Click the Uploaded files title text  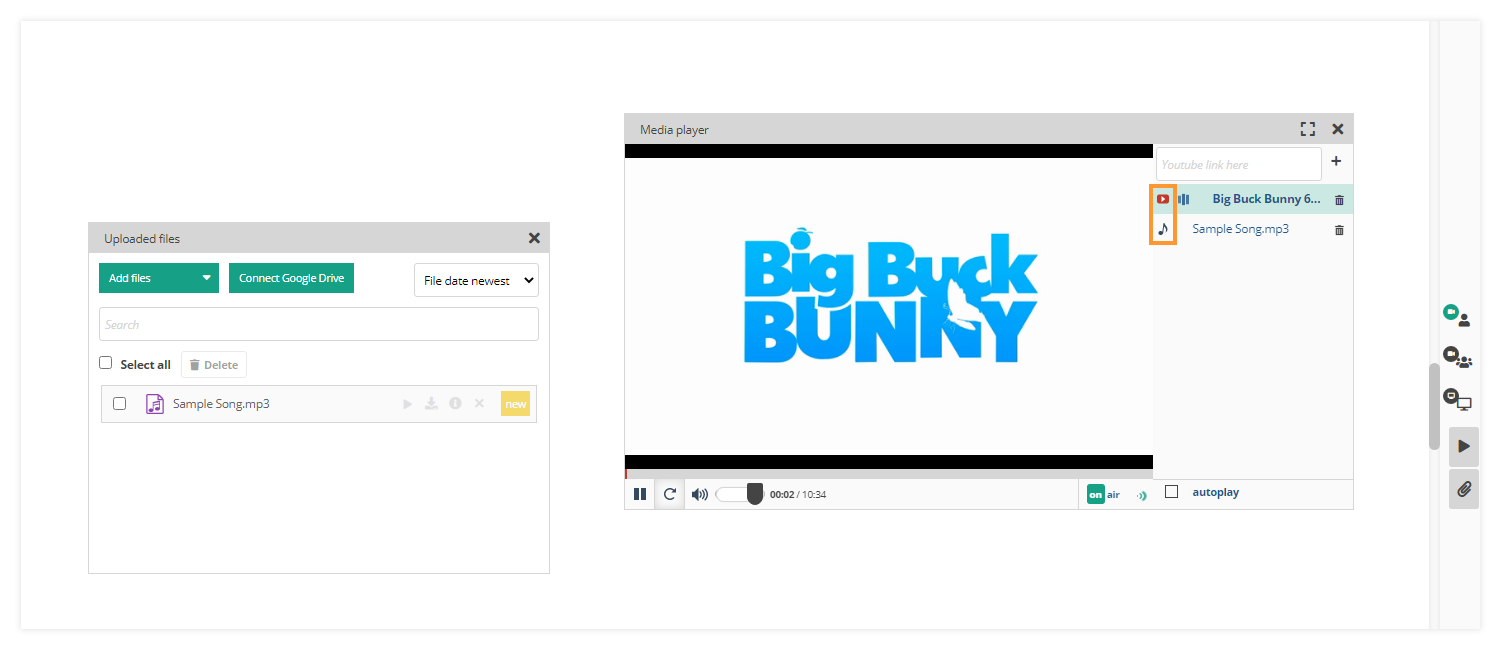[x=142, y=239]
